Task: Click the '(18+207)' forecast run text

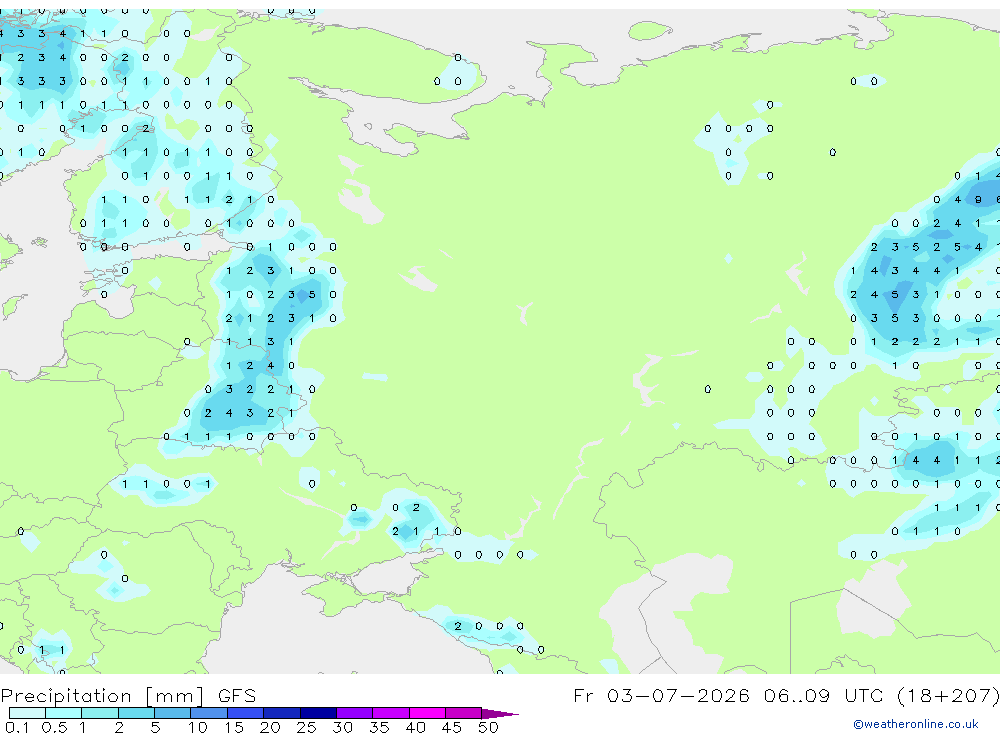Action: pyautogui.click(x=948, y=695)
